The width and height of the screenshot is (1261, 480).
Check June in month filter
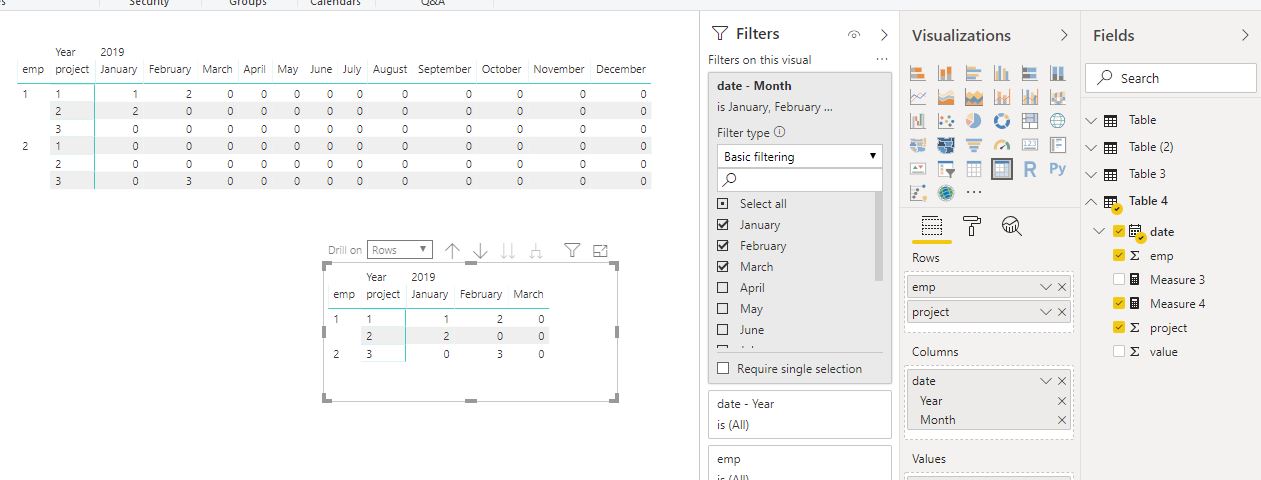(724, 330)
